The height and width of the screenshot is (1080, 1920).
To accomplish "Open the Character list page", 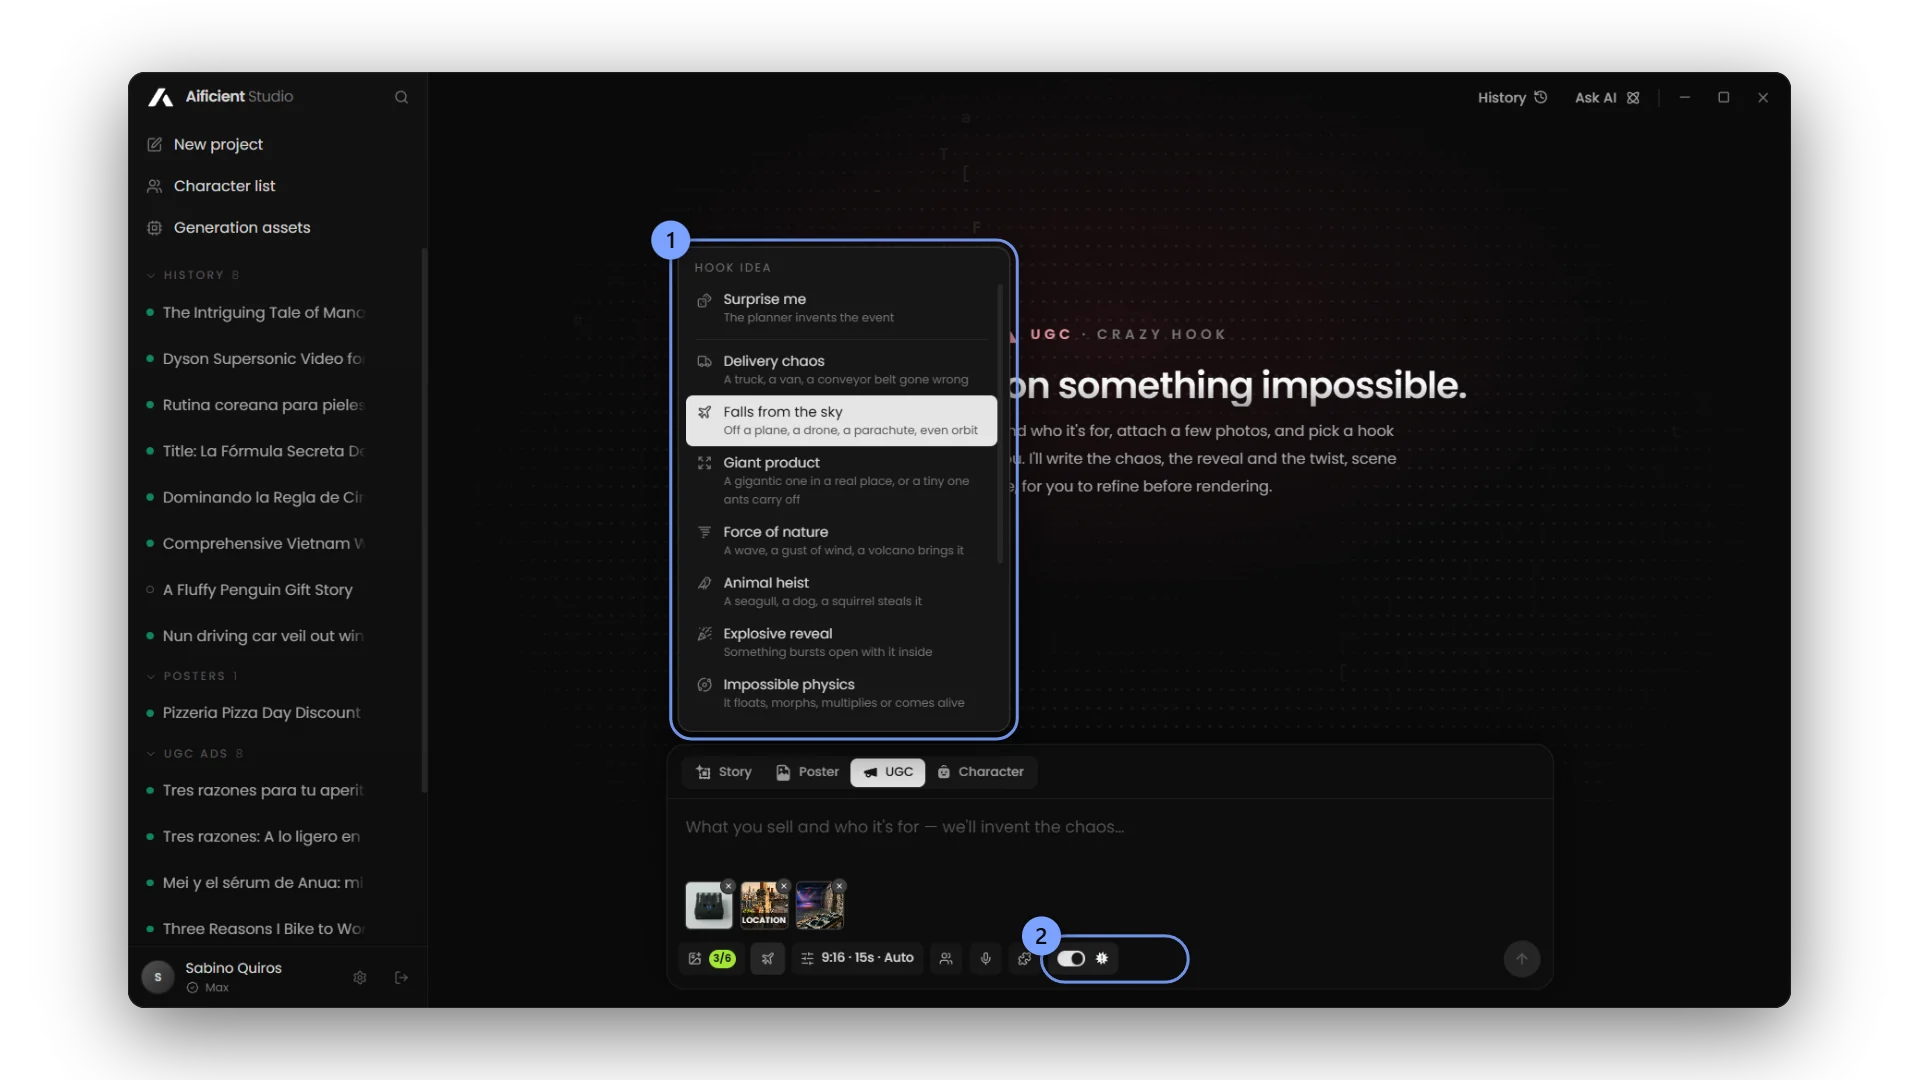I will pyautogui.click(x=211, y=186).
